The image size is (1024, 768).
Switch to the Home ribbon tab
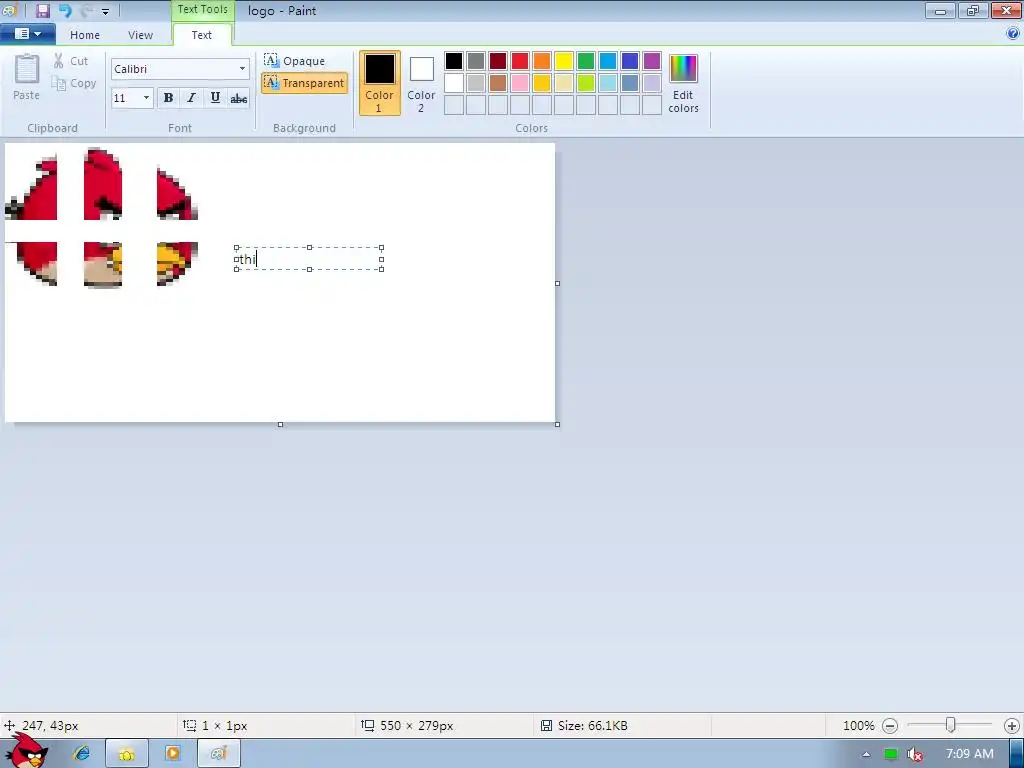85,35
